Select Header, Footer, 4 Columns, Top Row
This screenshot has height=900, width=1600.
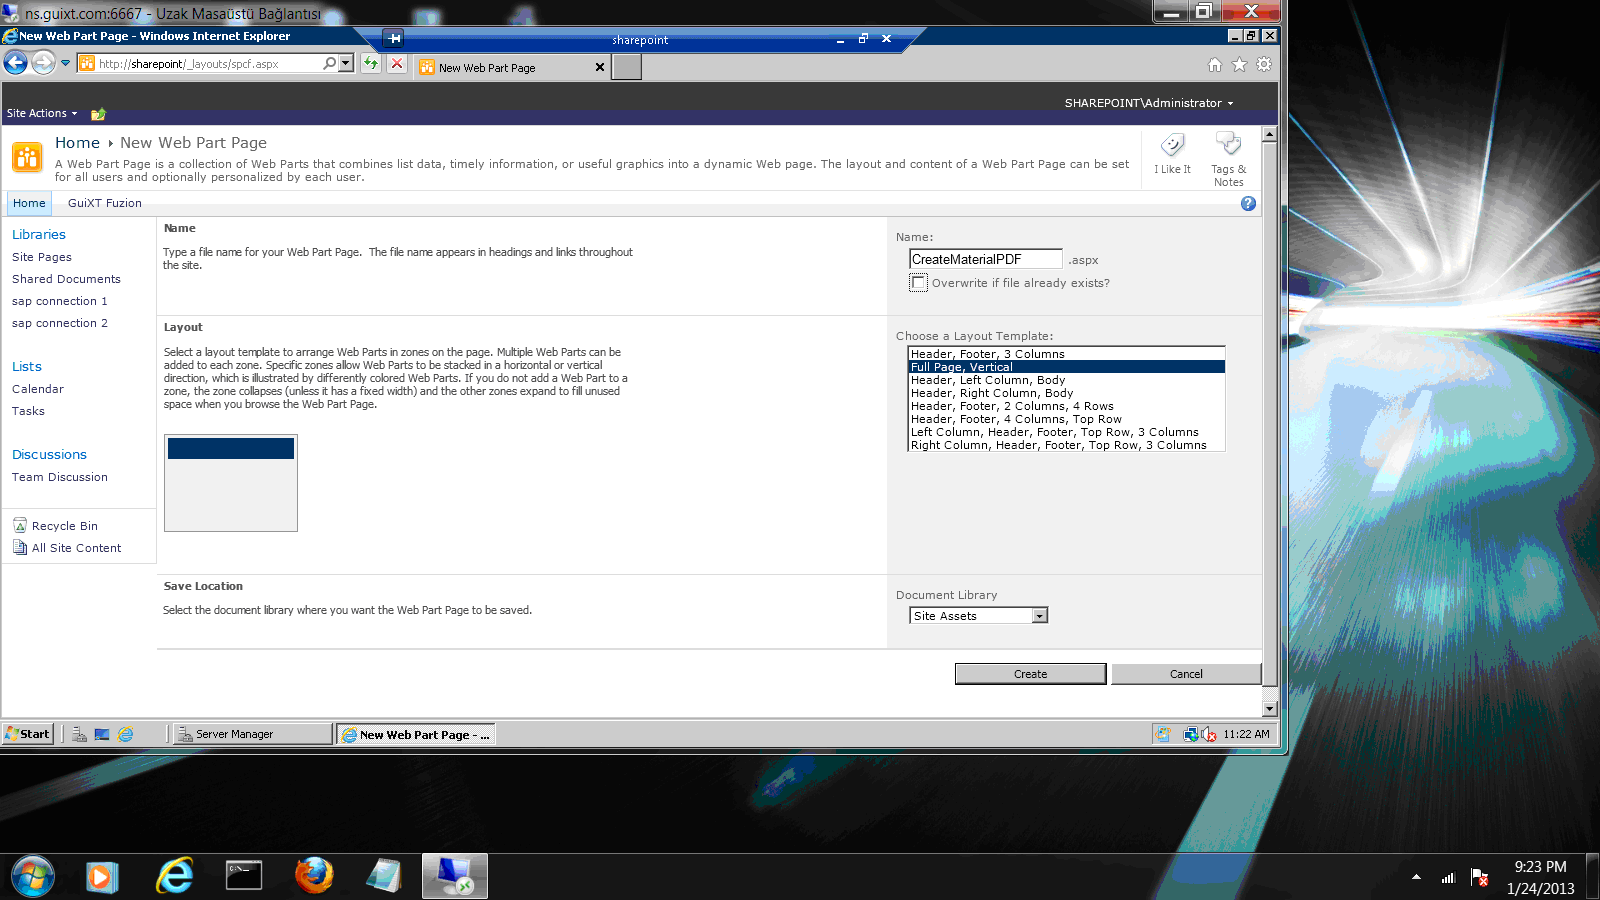click(1066, 419)
